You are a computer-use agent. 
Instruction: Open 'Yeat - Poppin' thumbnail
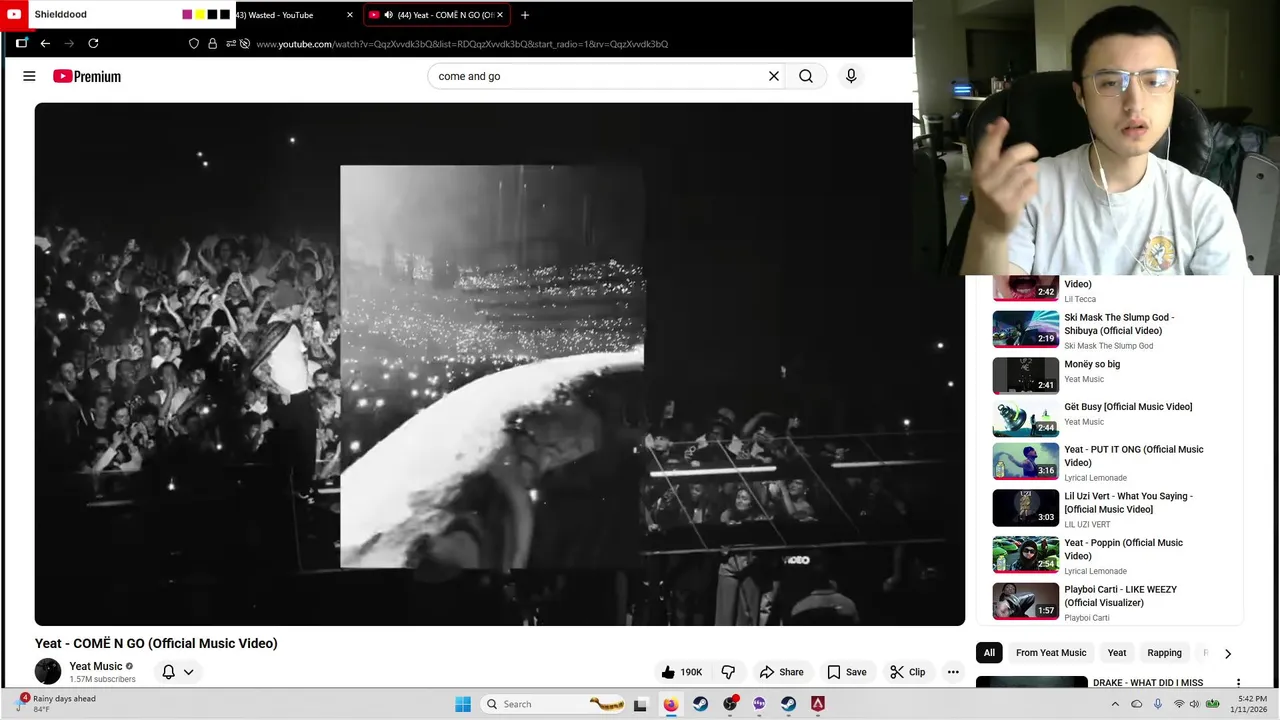pyautogui.click(x=1025, y=554)
